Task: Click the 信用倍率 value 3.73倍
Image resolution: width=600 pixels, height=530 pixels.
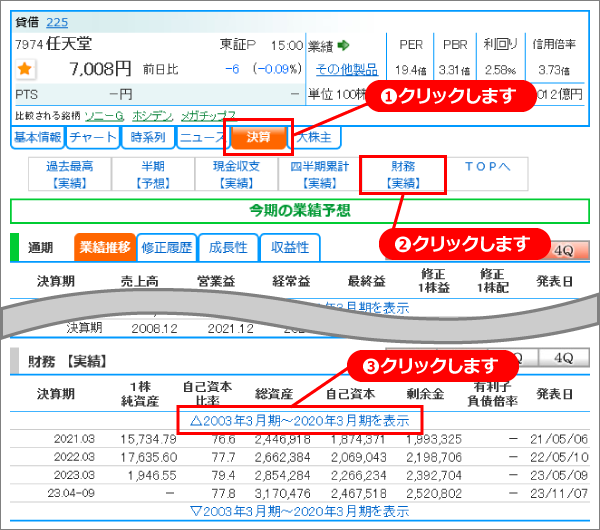Action: coord(554,70)
